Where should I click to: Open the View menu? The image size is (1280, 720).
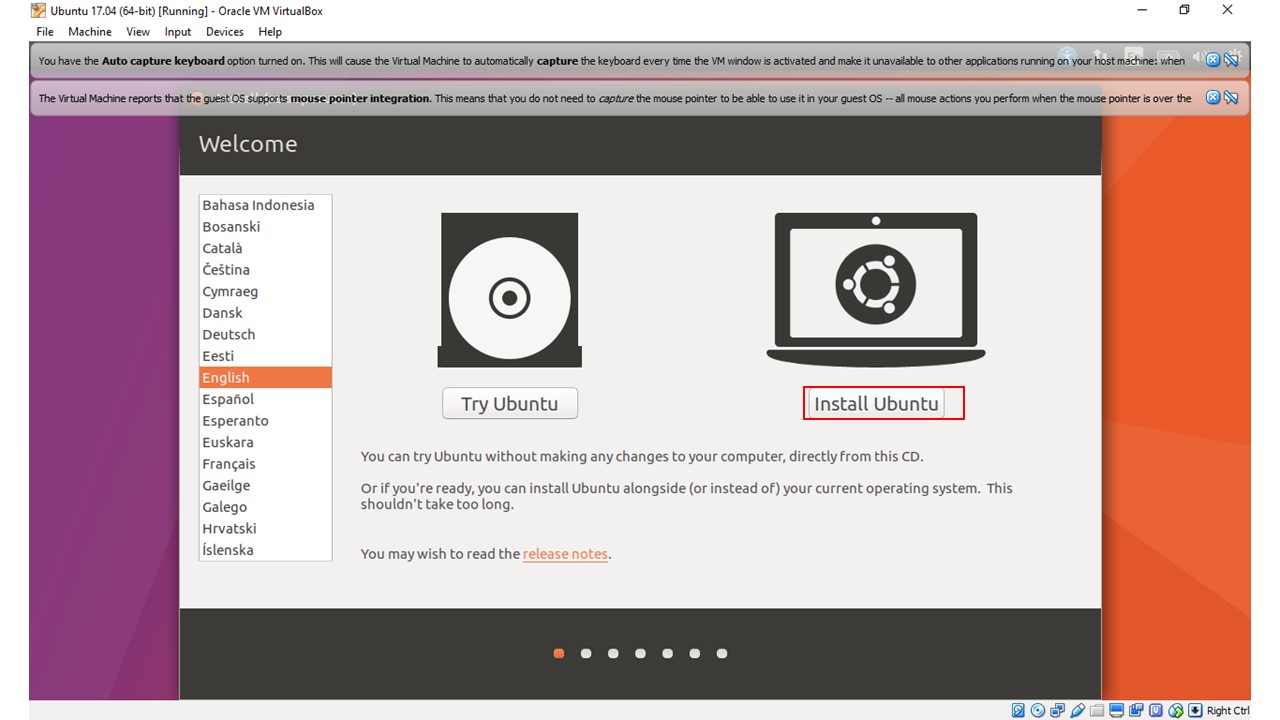click(x=138, y=32)
